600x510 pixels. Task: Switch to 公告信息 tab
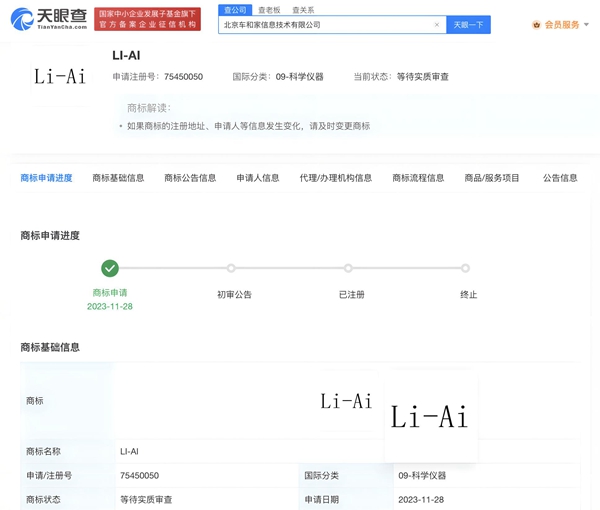pos(560,178)
